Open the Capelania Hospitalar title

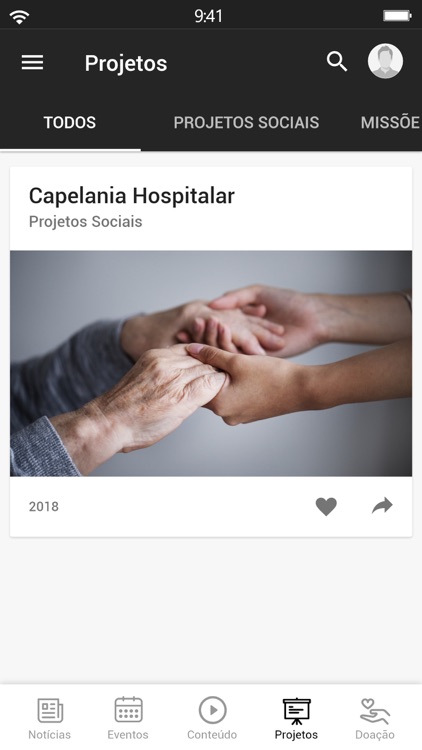pos(132,196)
